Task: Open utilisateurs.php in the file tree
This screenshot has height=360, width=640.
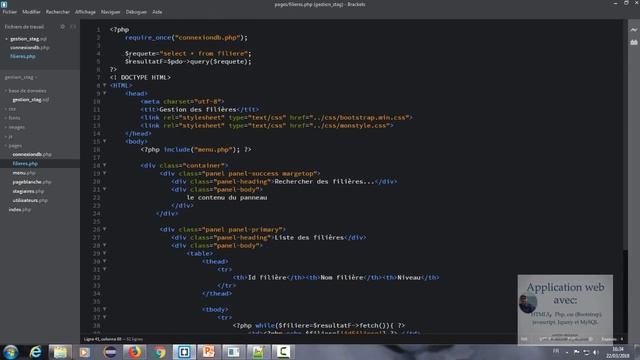Action: tap(30, 200)
